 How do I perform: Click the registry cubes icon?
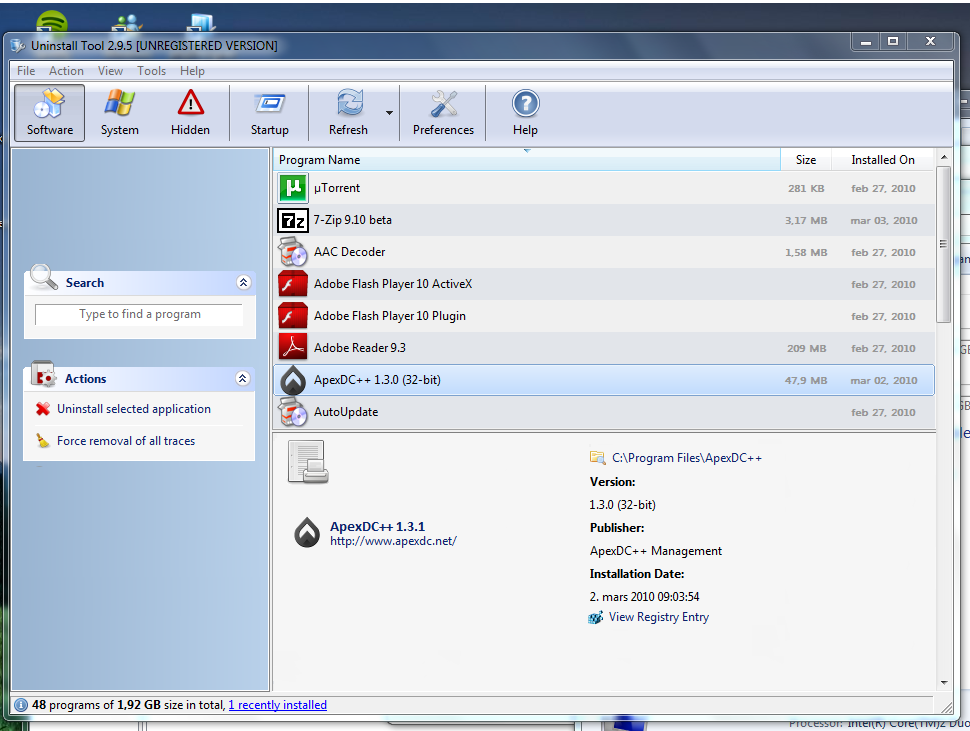(x=596, y=617)
